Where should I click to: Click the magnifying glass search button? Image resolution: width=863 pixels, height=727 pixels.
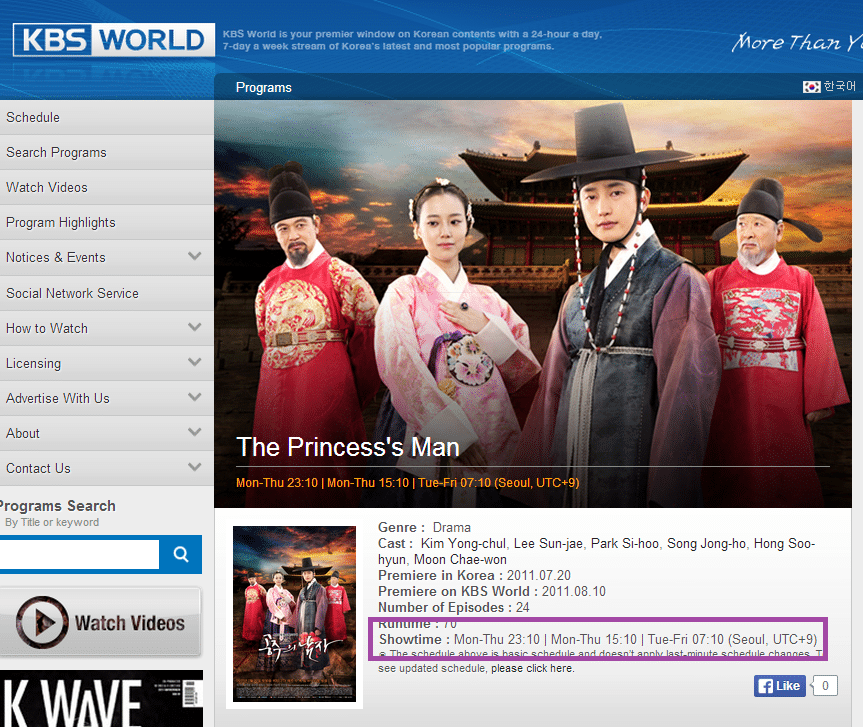point(181,554)
